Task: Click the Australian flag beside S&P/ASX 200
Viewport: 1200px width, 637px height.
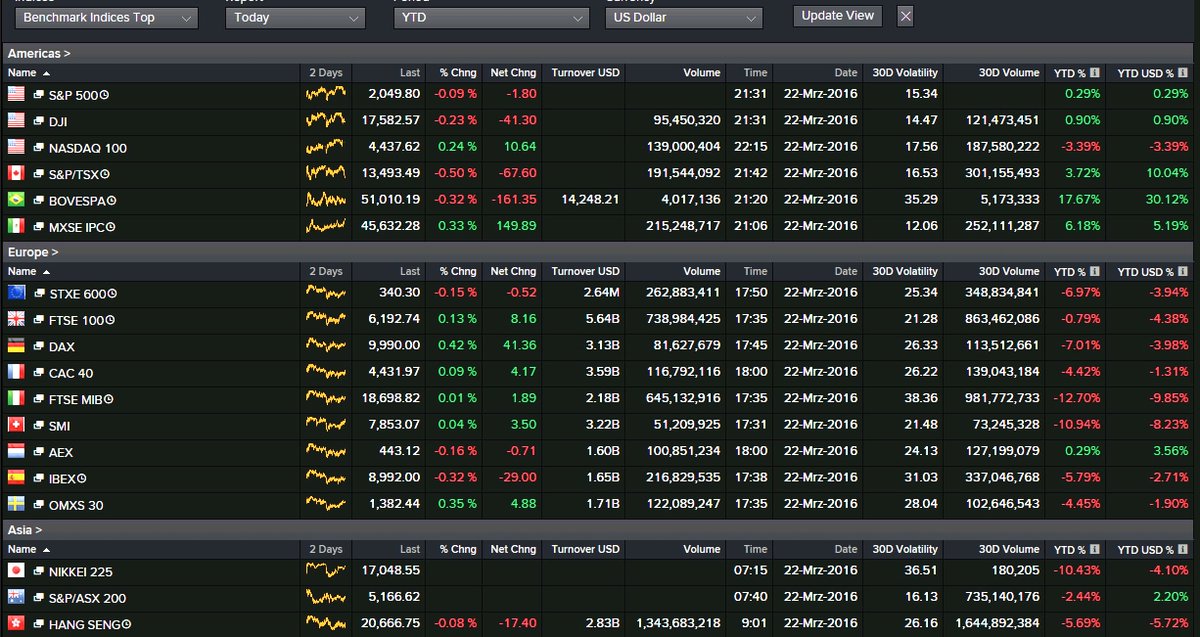Action: (16, 597)
